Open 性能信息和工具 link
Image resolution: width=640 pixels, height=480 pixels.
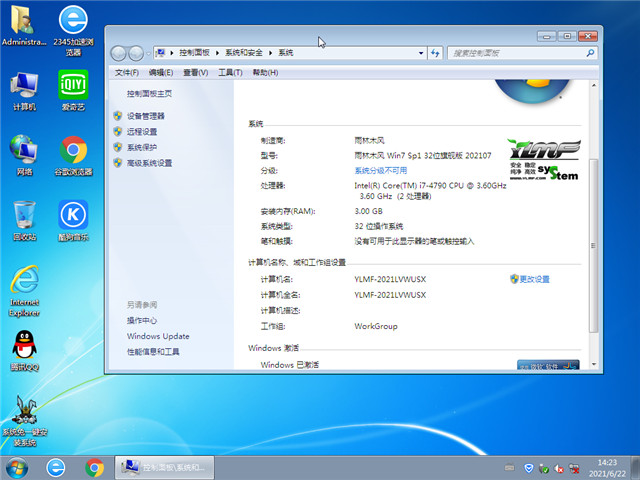pyautogui.click(x=153, y=351)
